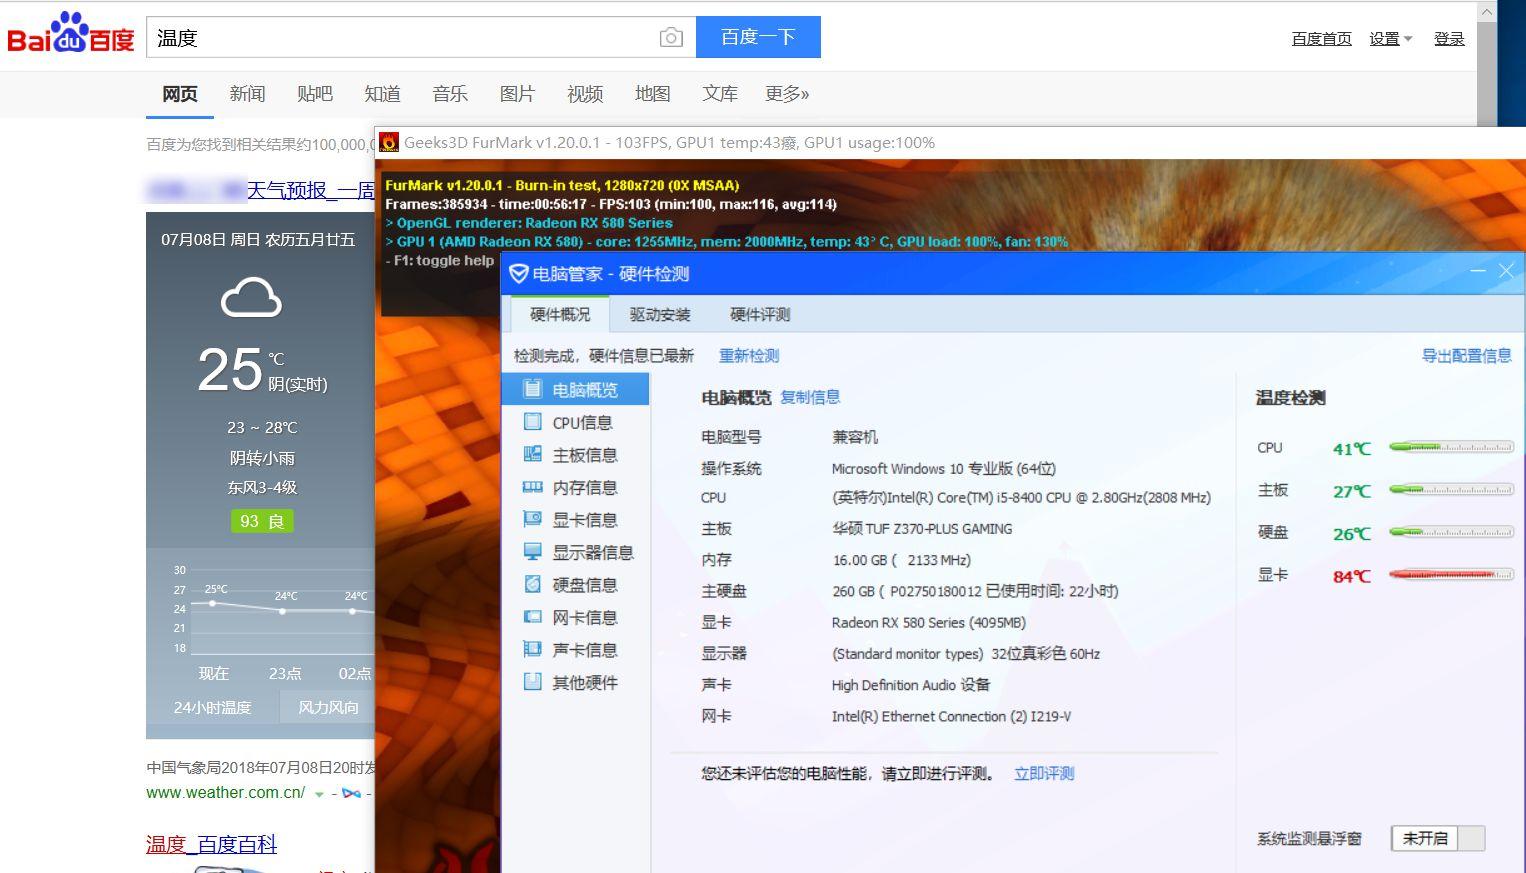The image size is (1526, 873).
Task: Click the 主板 temperature bar
Action: tap(1451, 490)
